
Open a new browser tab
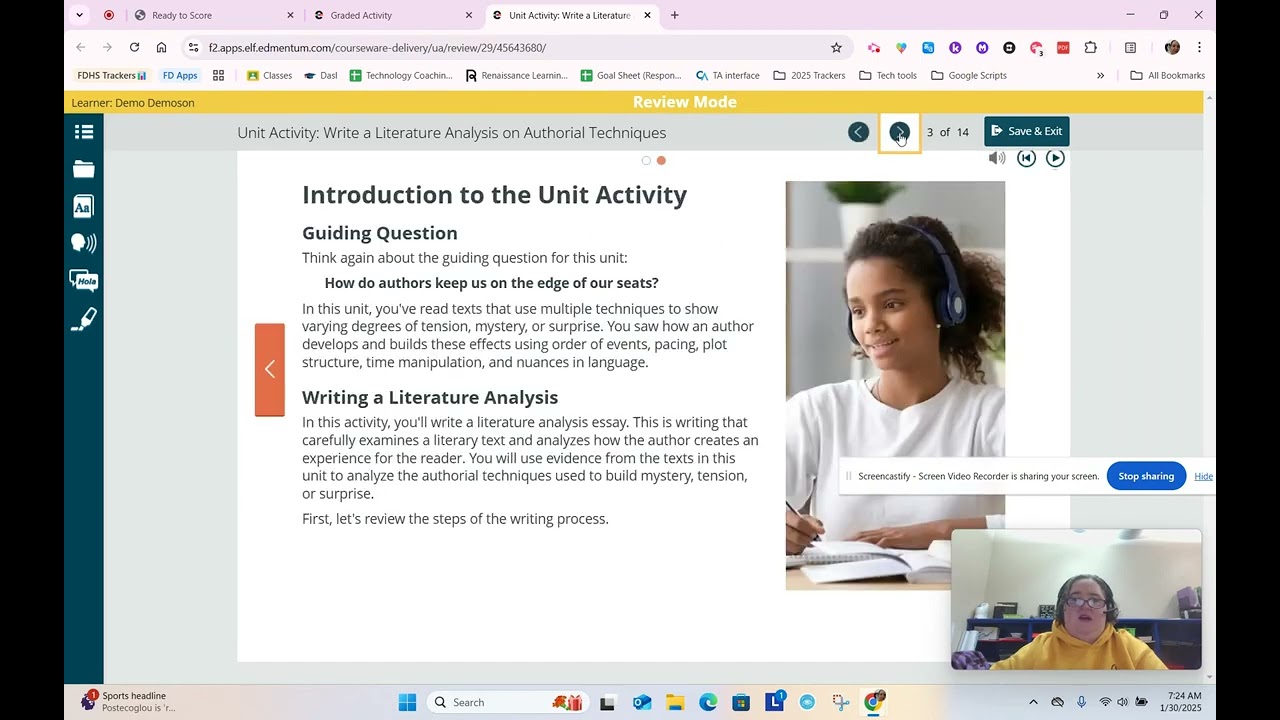pyautogui.click(x=675, y=15)
